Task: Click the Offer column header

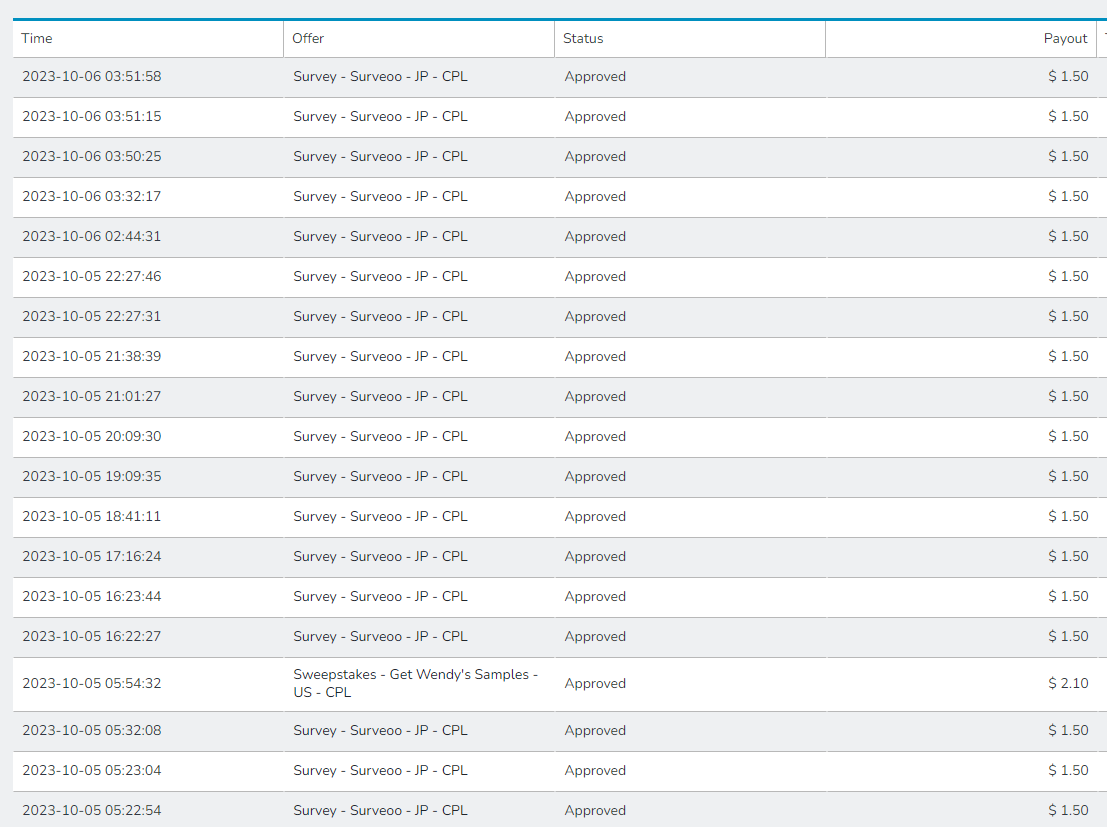Action: click(308, 39)
